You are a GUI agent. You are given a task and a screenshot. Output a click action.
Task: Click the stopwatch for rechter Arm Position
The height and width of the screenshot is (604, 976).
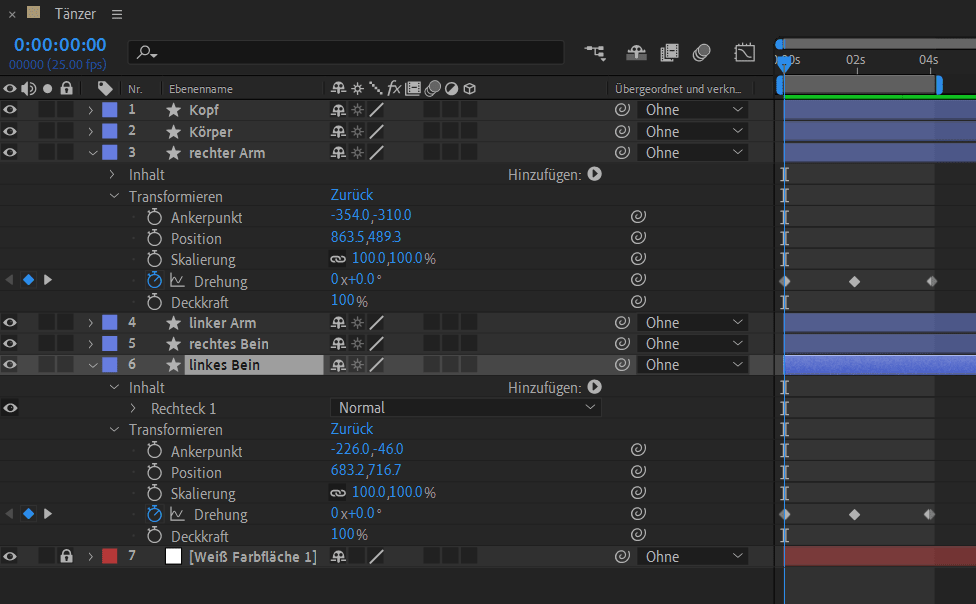[154, 238]
